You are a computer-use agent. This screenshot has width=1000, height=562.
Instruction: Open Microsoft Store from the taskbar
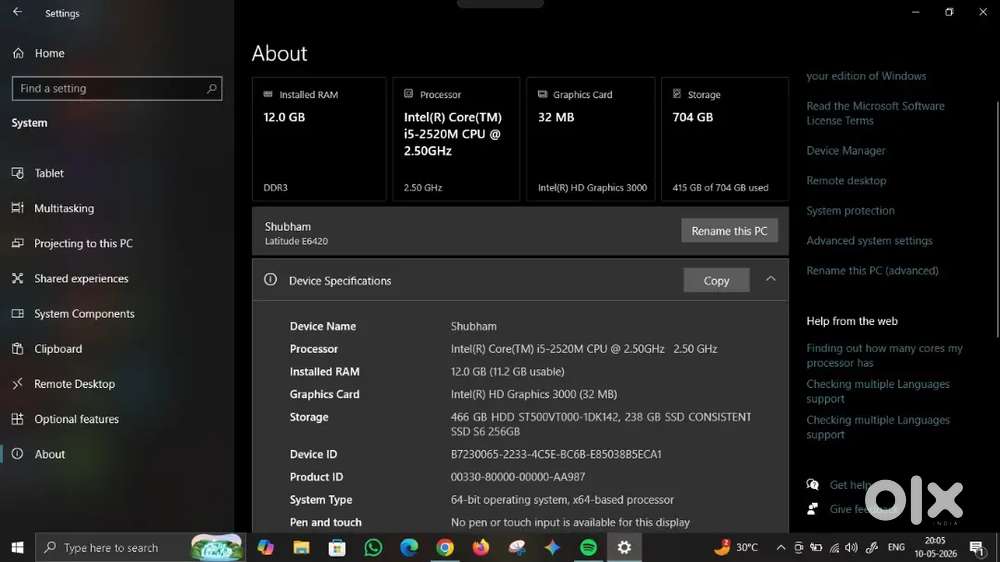(x=337, y=547)
